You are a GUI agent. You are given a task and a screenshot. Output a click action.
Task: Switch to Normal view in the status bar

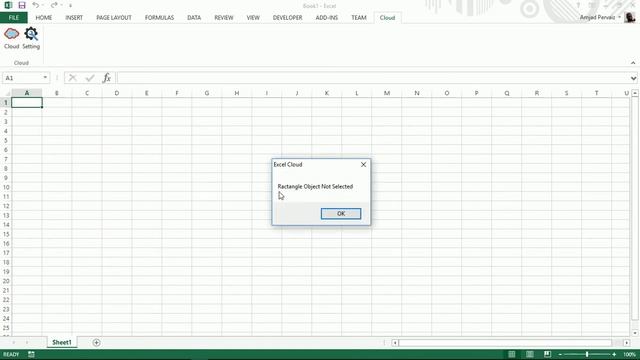(511, 354)
